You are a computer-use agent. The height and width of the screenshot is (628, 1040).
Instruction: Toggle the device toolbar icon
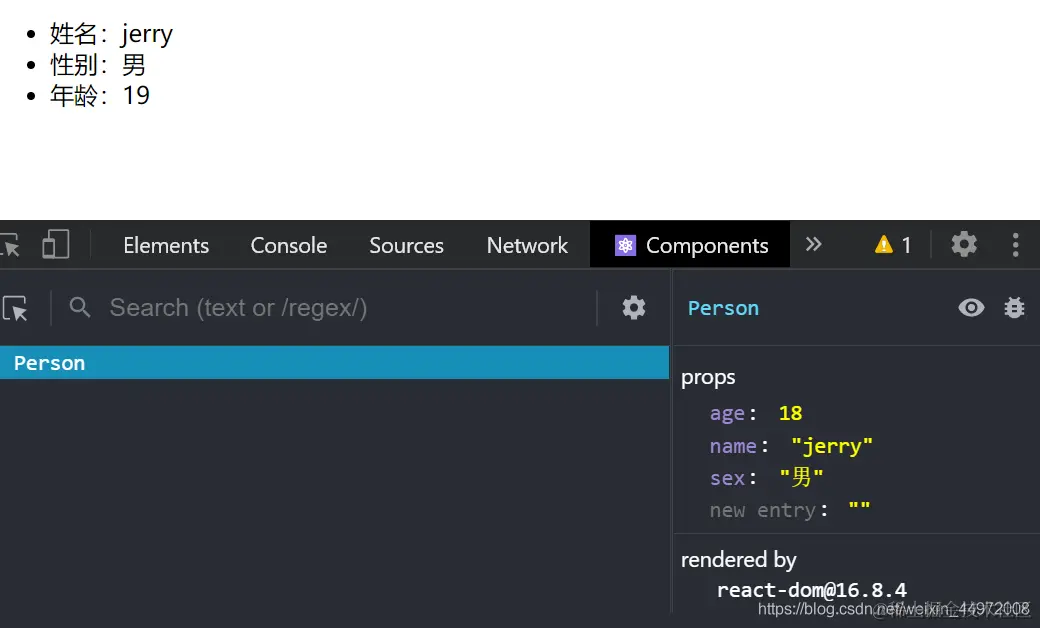point(56,245)
